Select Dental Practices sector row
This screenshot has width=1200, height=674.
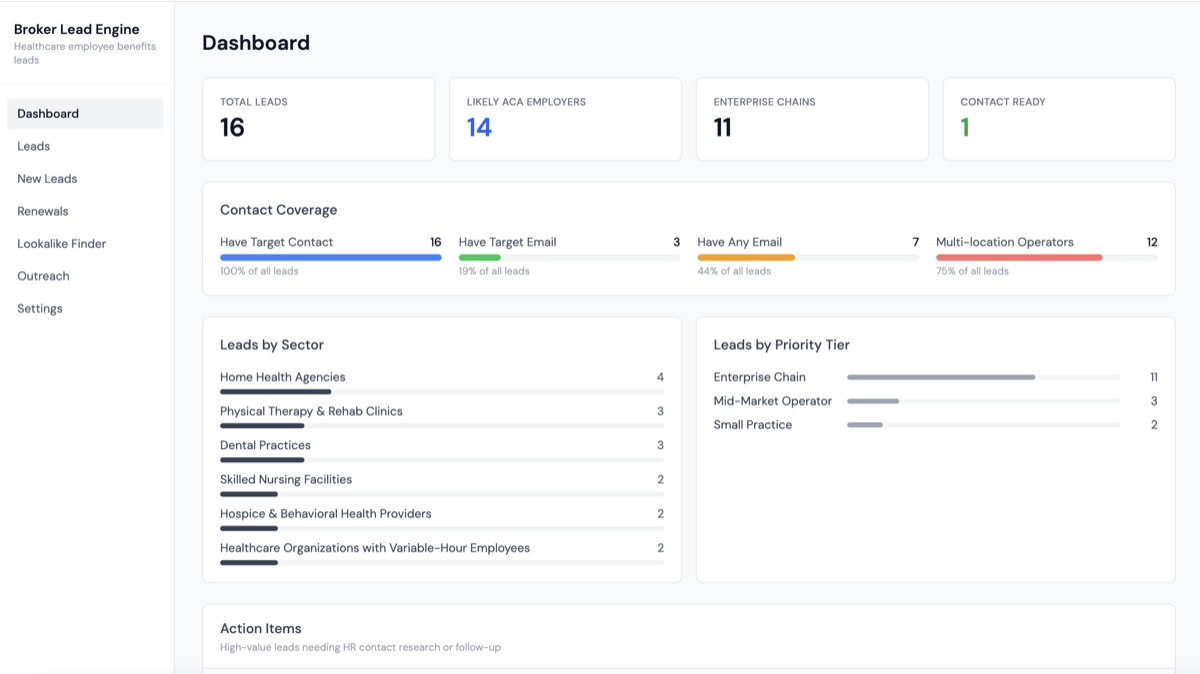click(x=442, y=450)
